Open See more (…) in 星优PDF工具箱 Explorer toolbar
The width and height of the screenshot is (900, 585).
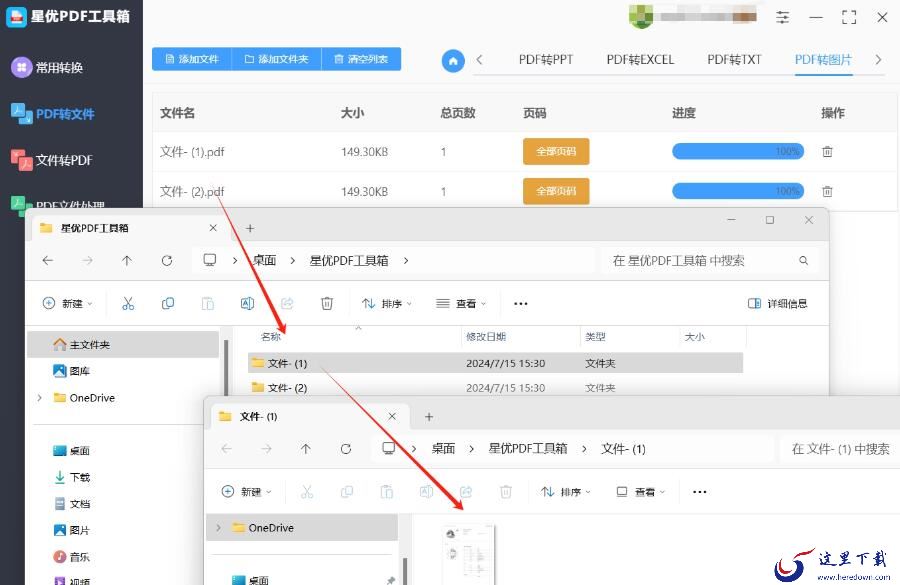pos(521,304)
